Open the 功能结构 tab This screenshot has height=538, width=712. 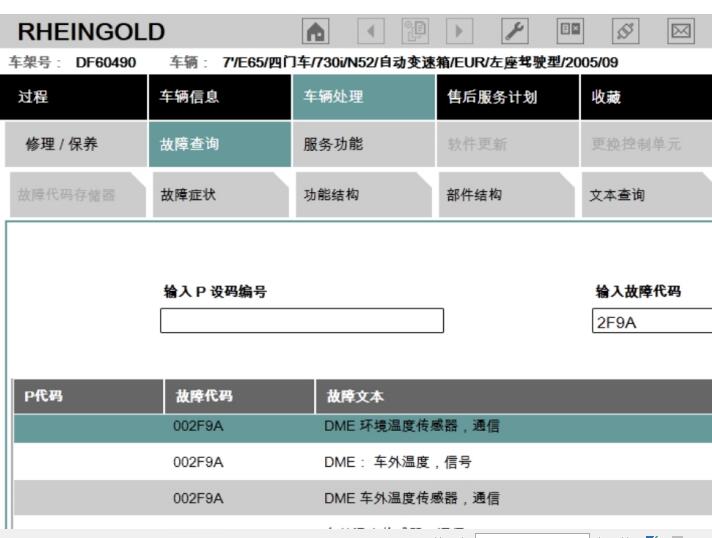364,195
